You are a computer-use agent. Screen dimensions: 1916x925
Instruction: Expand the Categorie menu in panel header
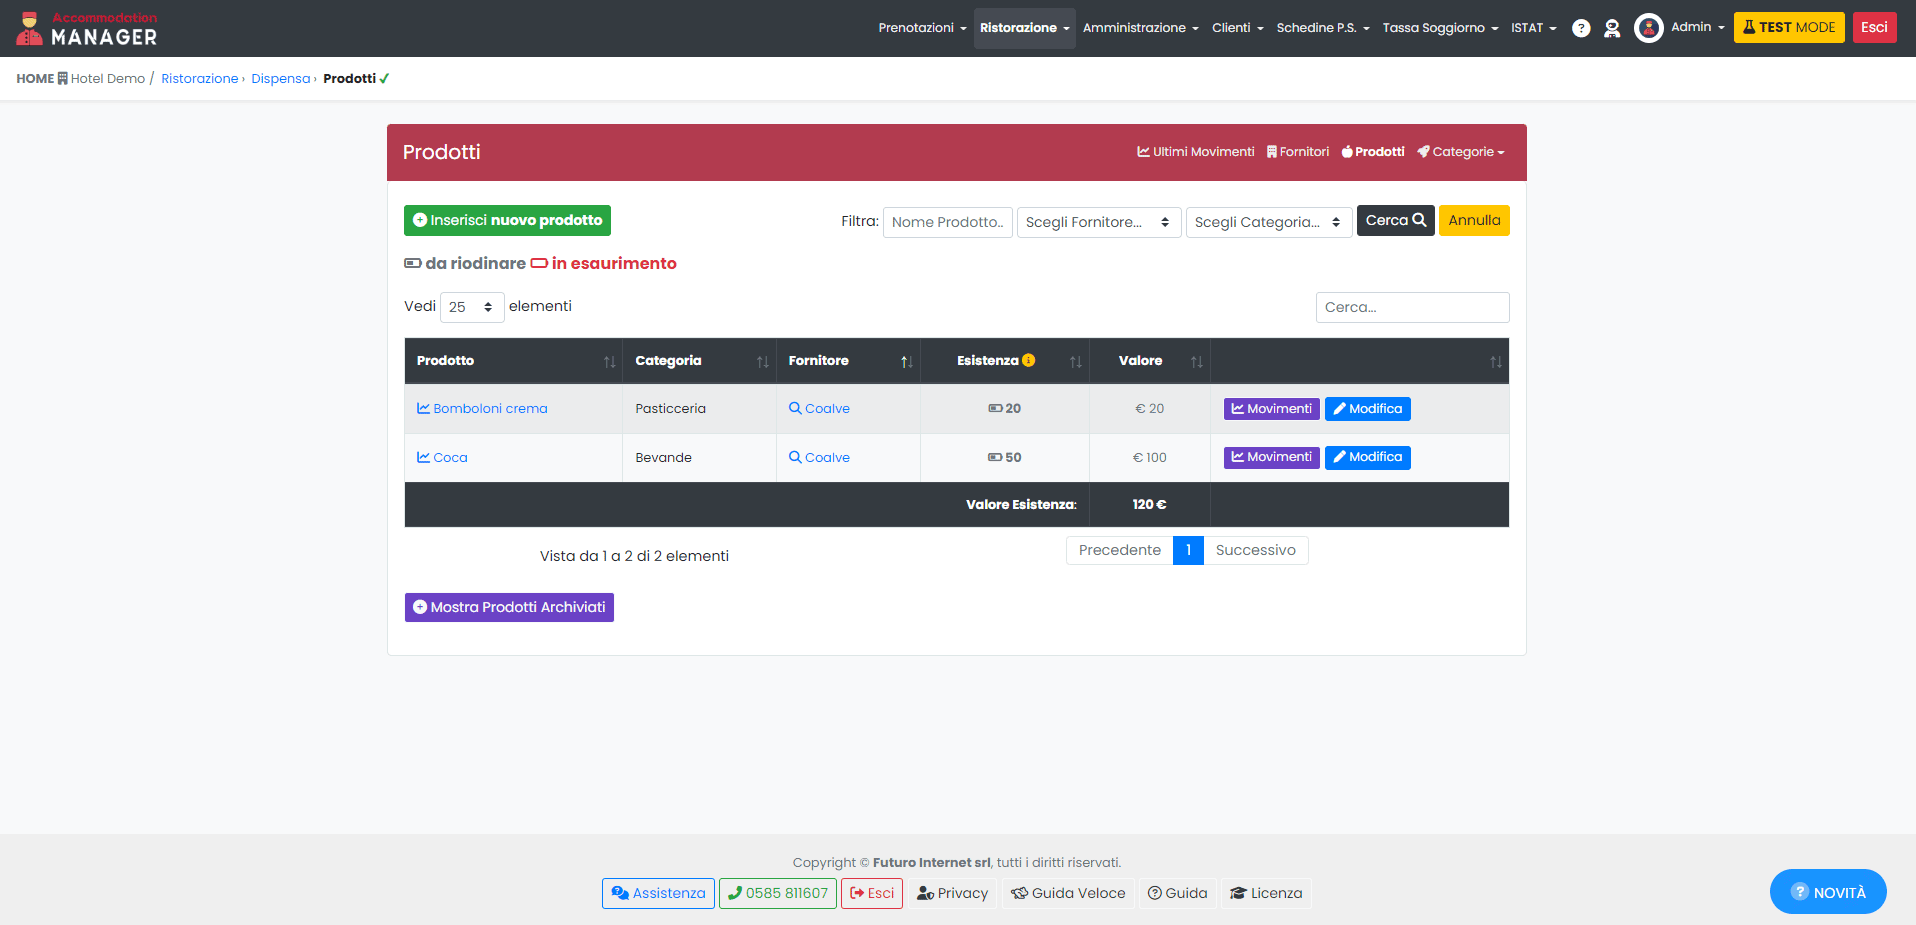click(x=1461, y=152)
